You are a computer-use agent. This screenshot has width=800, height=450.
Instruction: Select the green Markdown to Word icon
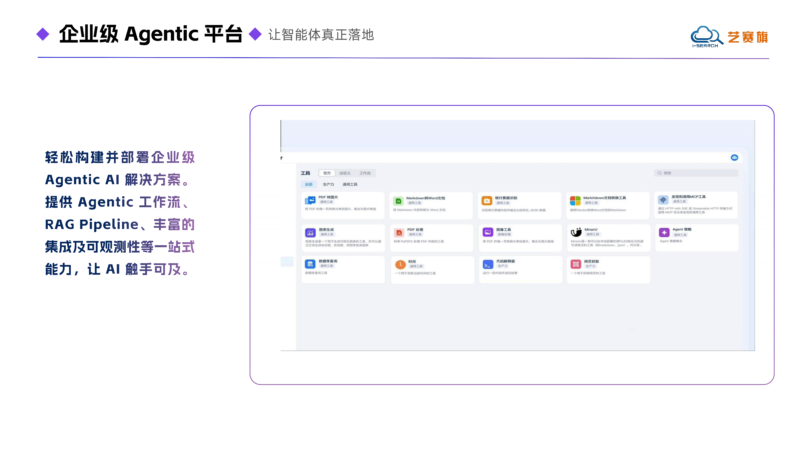(398, 201)
